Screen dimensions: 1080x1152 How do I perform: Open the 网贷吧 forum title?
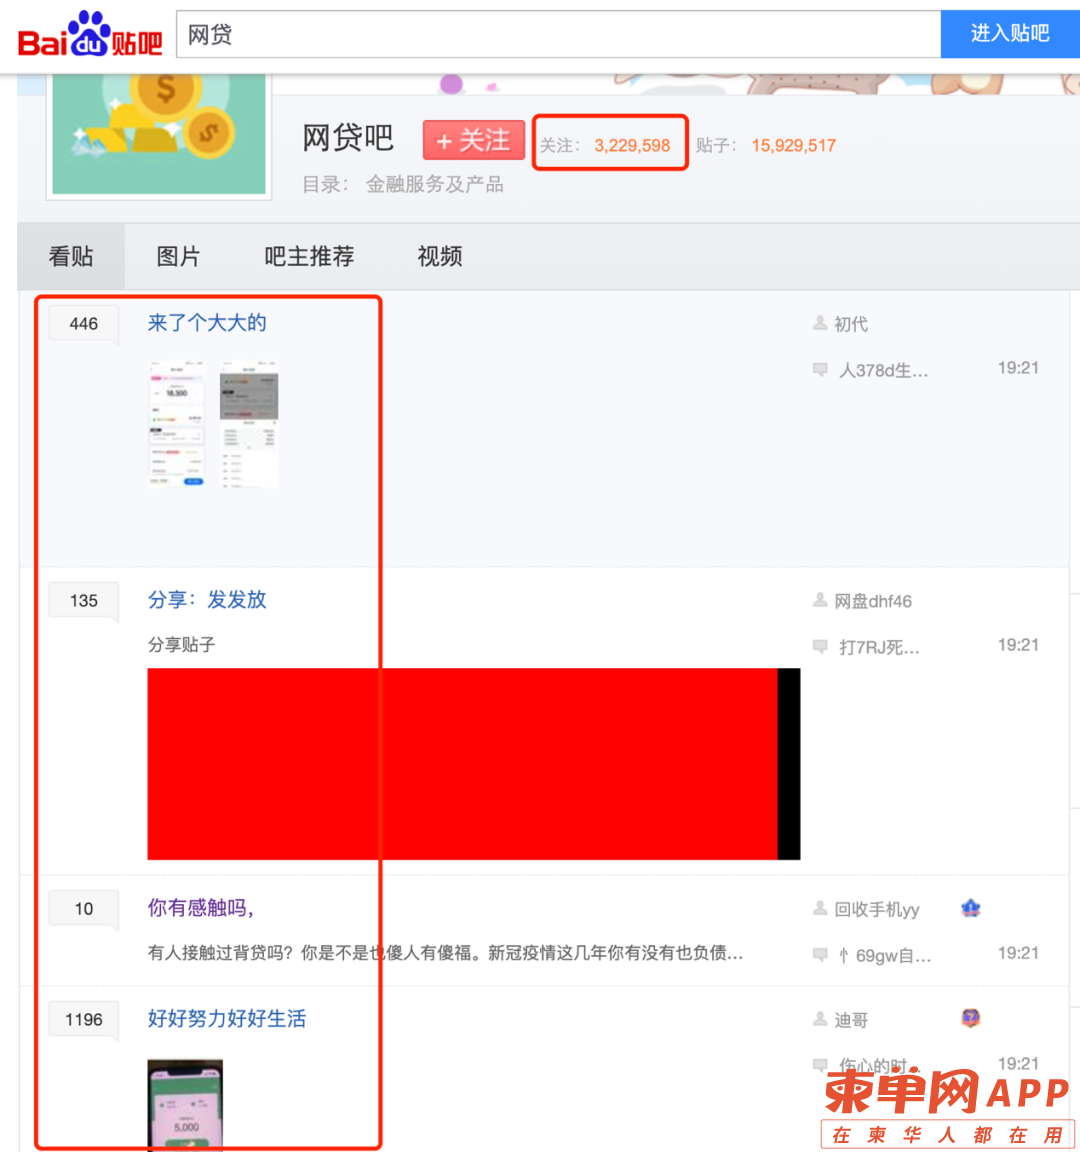(348, 138)
